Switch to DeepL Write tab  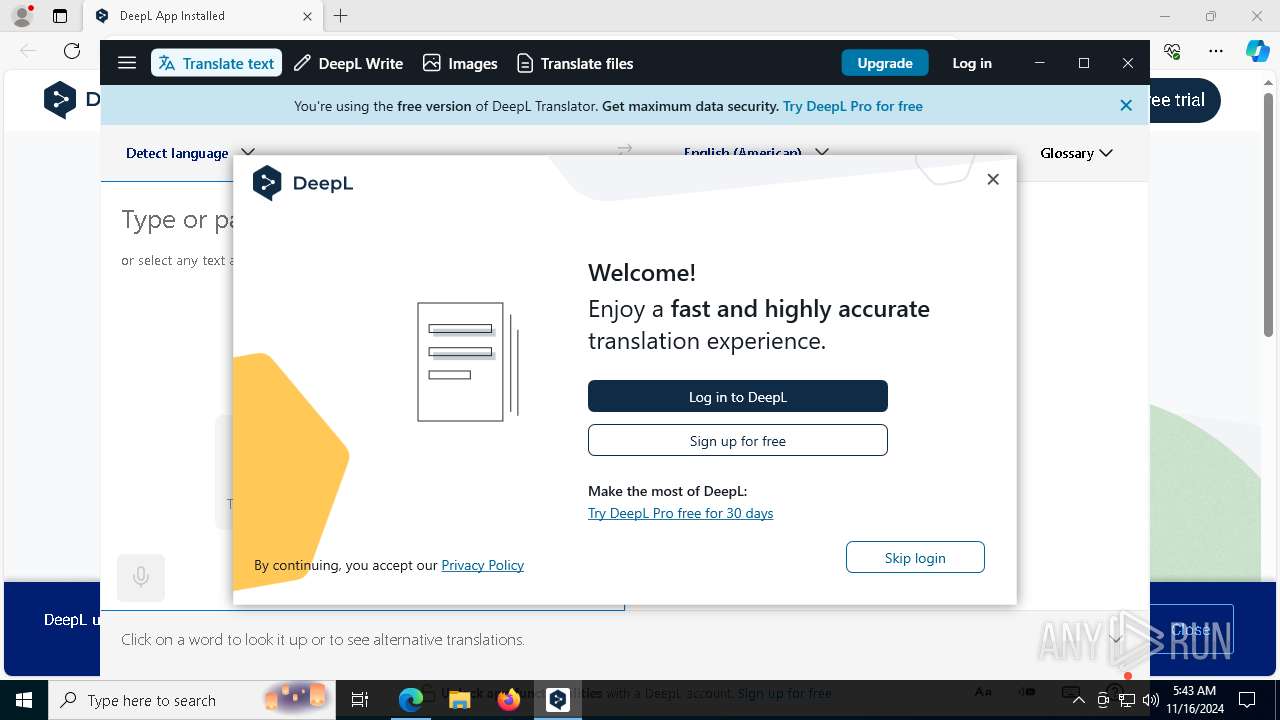[348, 63]
